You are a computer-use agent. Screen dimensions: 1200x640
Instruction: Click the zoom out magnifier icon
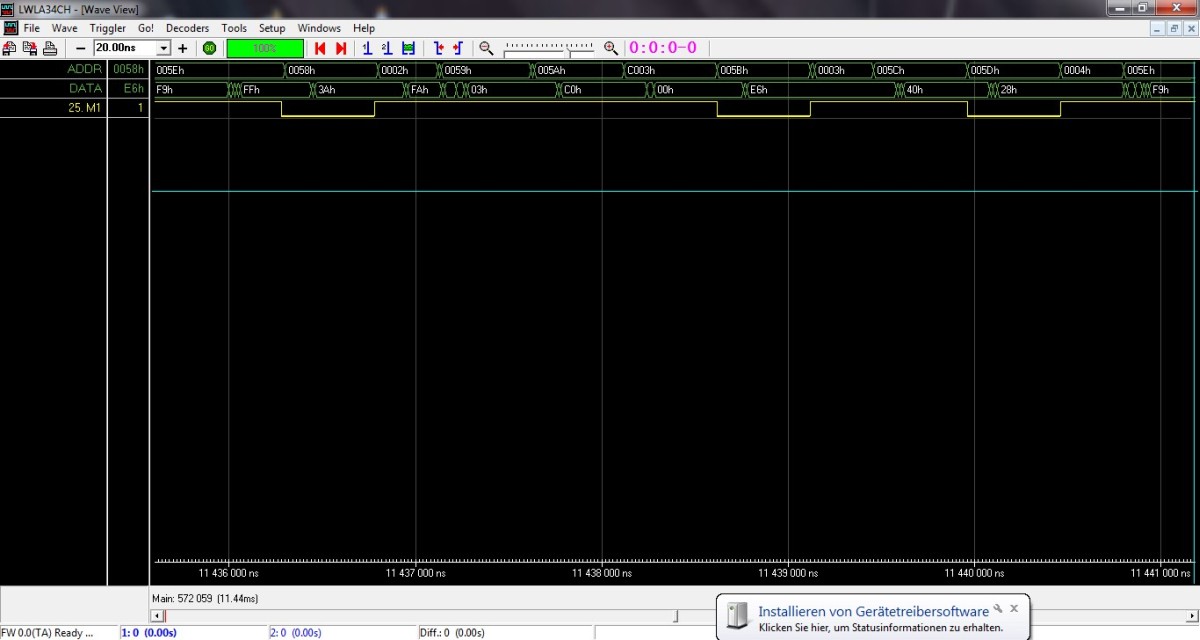(486, 48)
